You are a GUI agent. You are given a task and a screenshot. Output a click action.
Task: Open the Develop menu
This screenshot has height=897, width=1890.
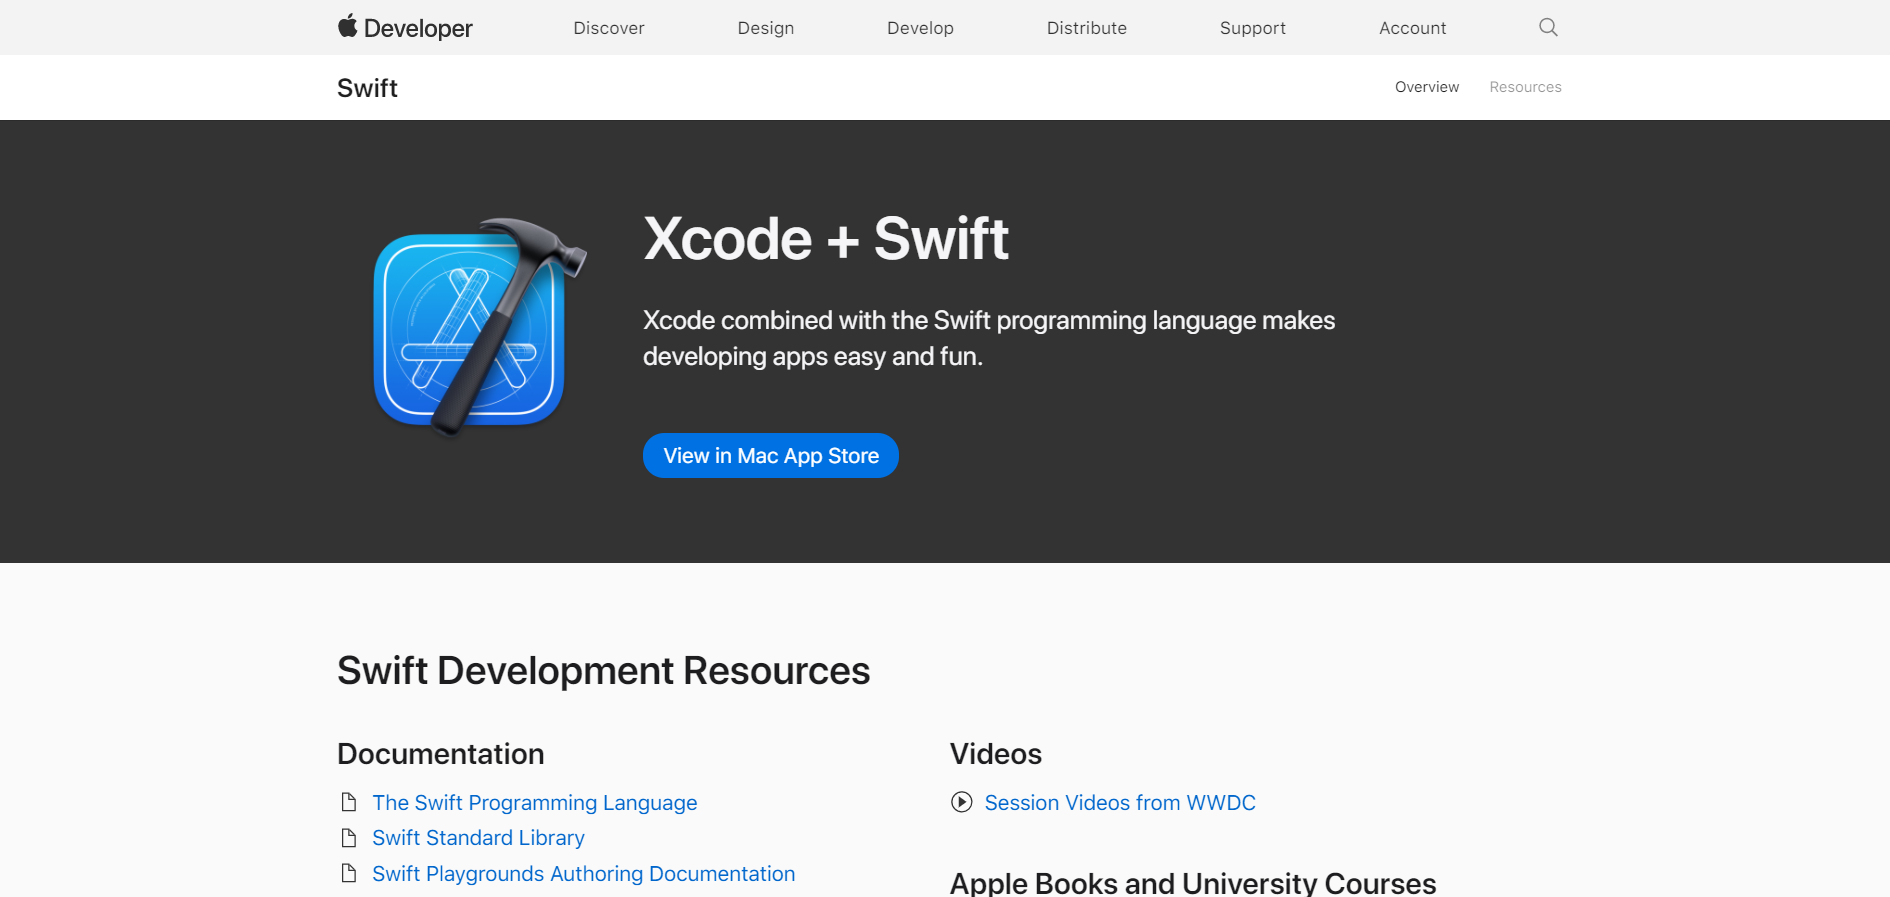920,28
